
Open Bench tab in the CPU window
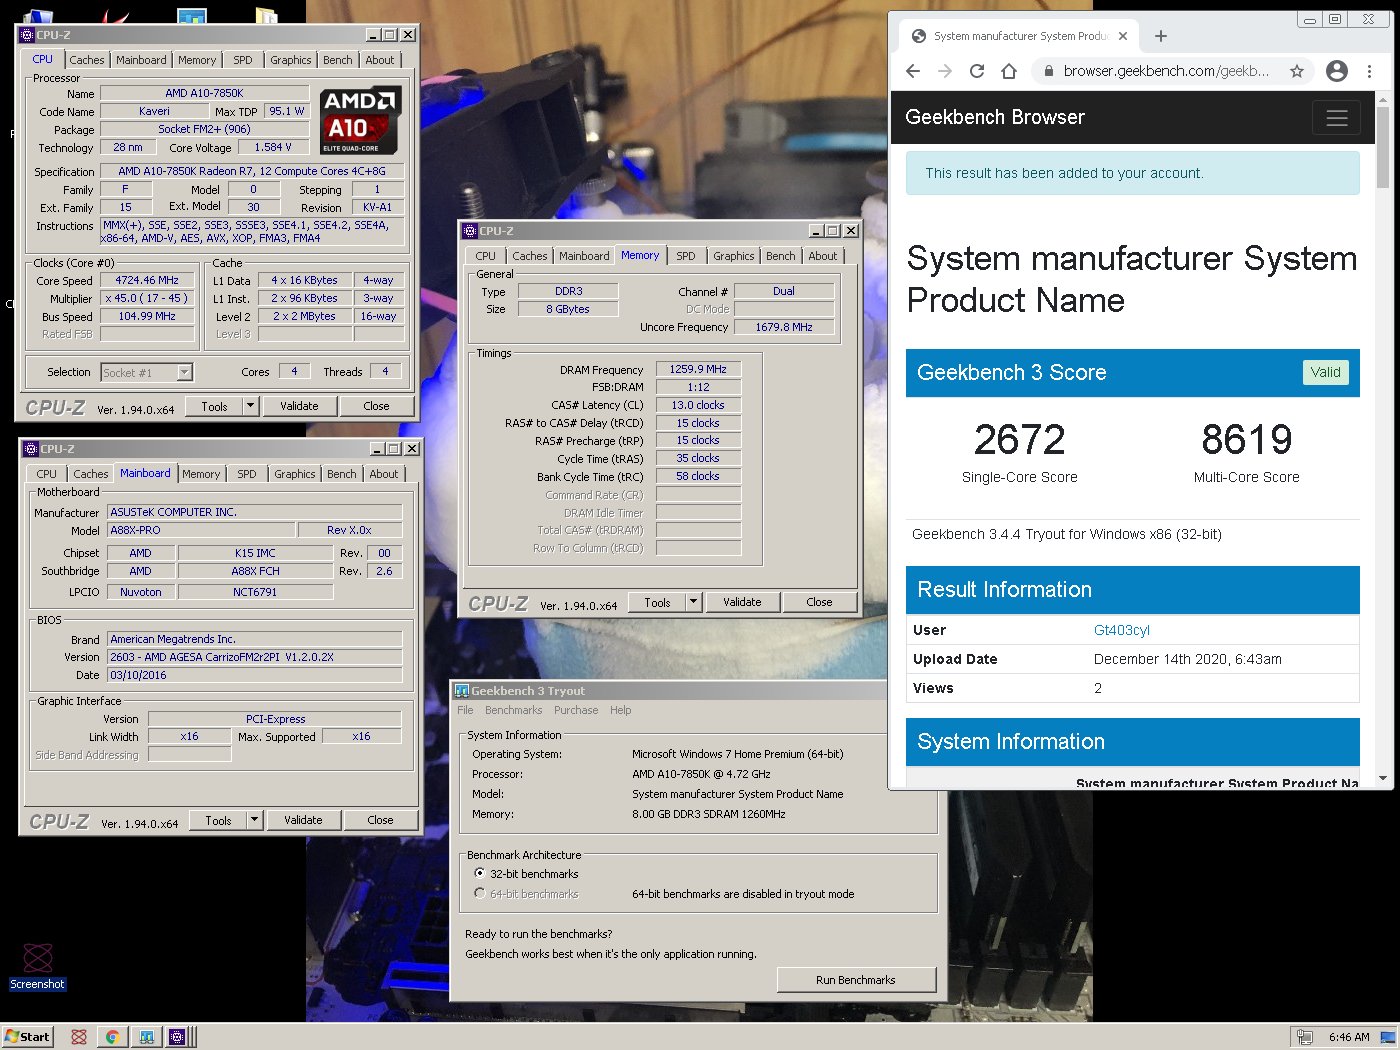(338, 60)
